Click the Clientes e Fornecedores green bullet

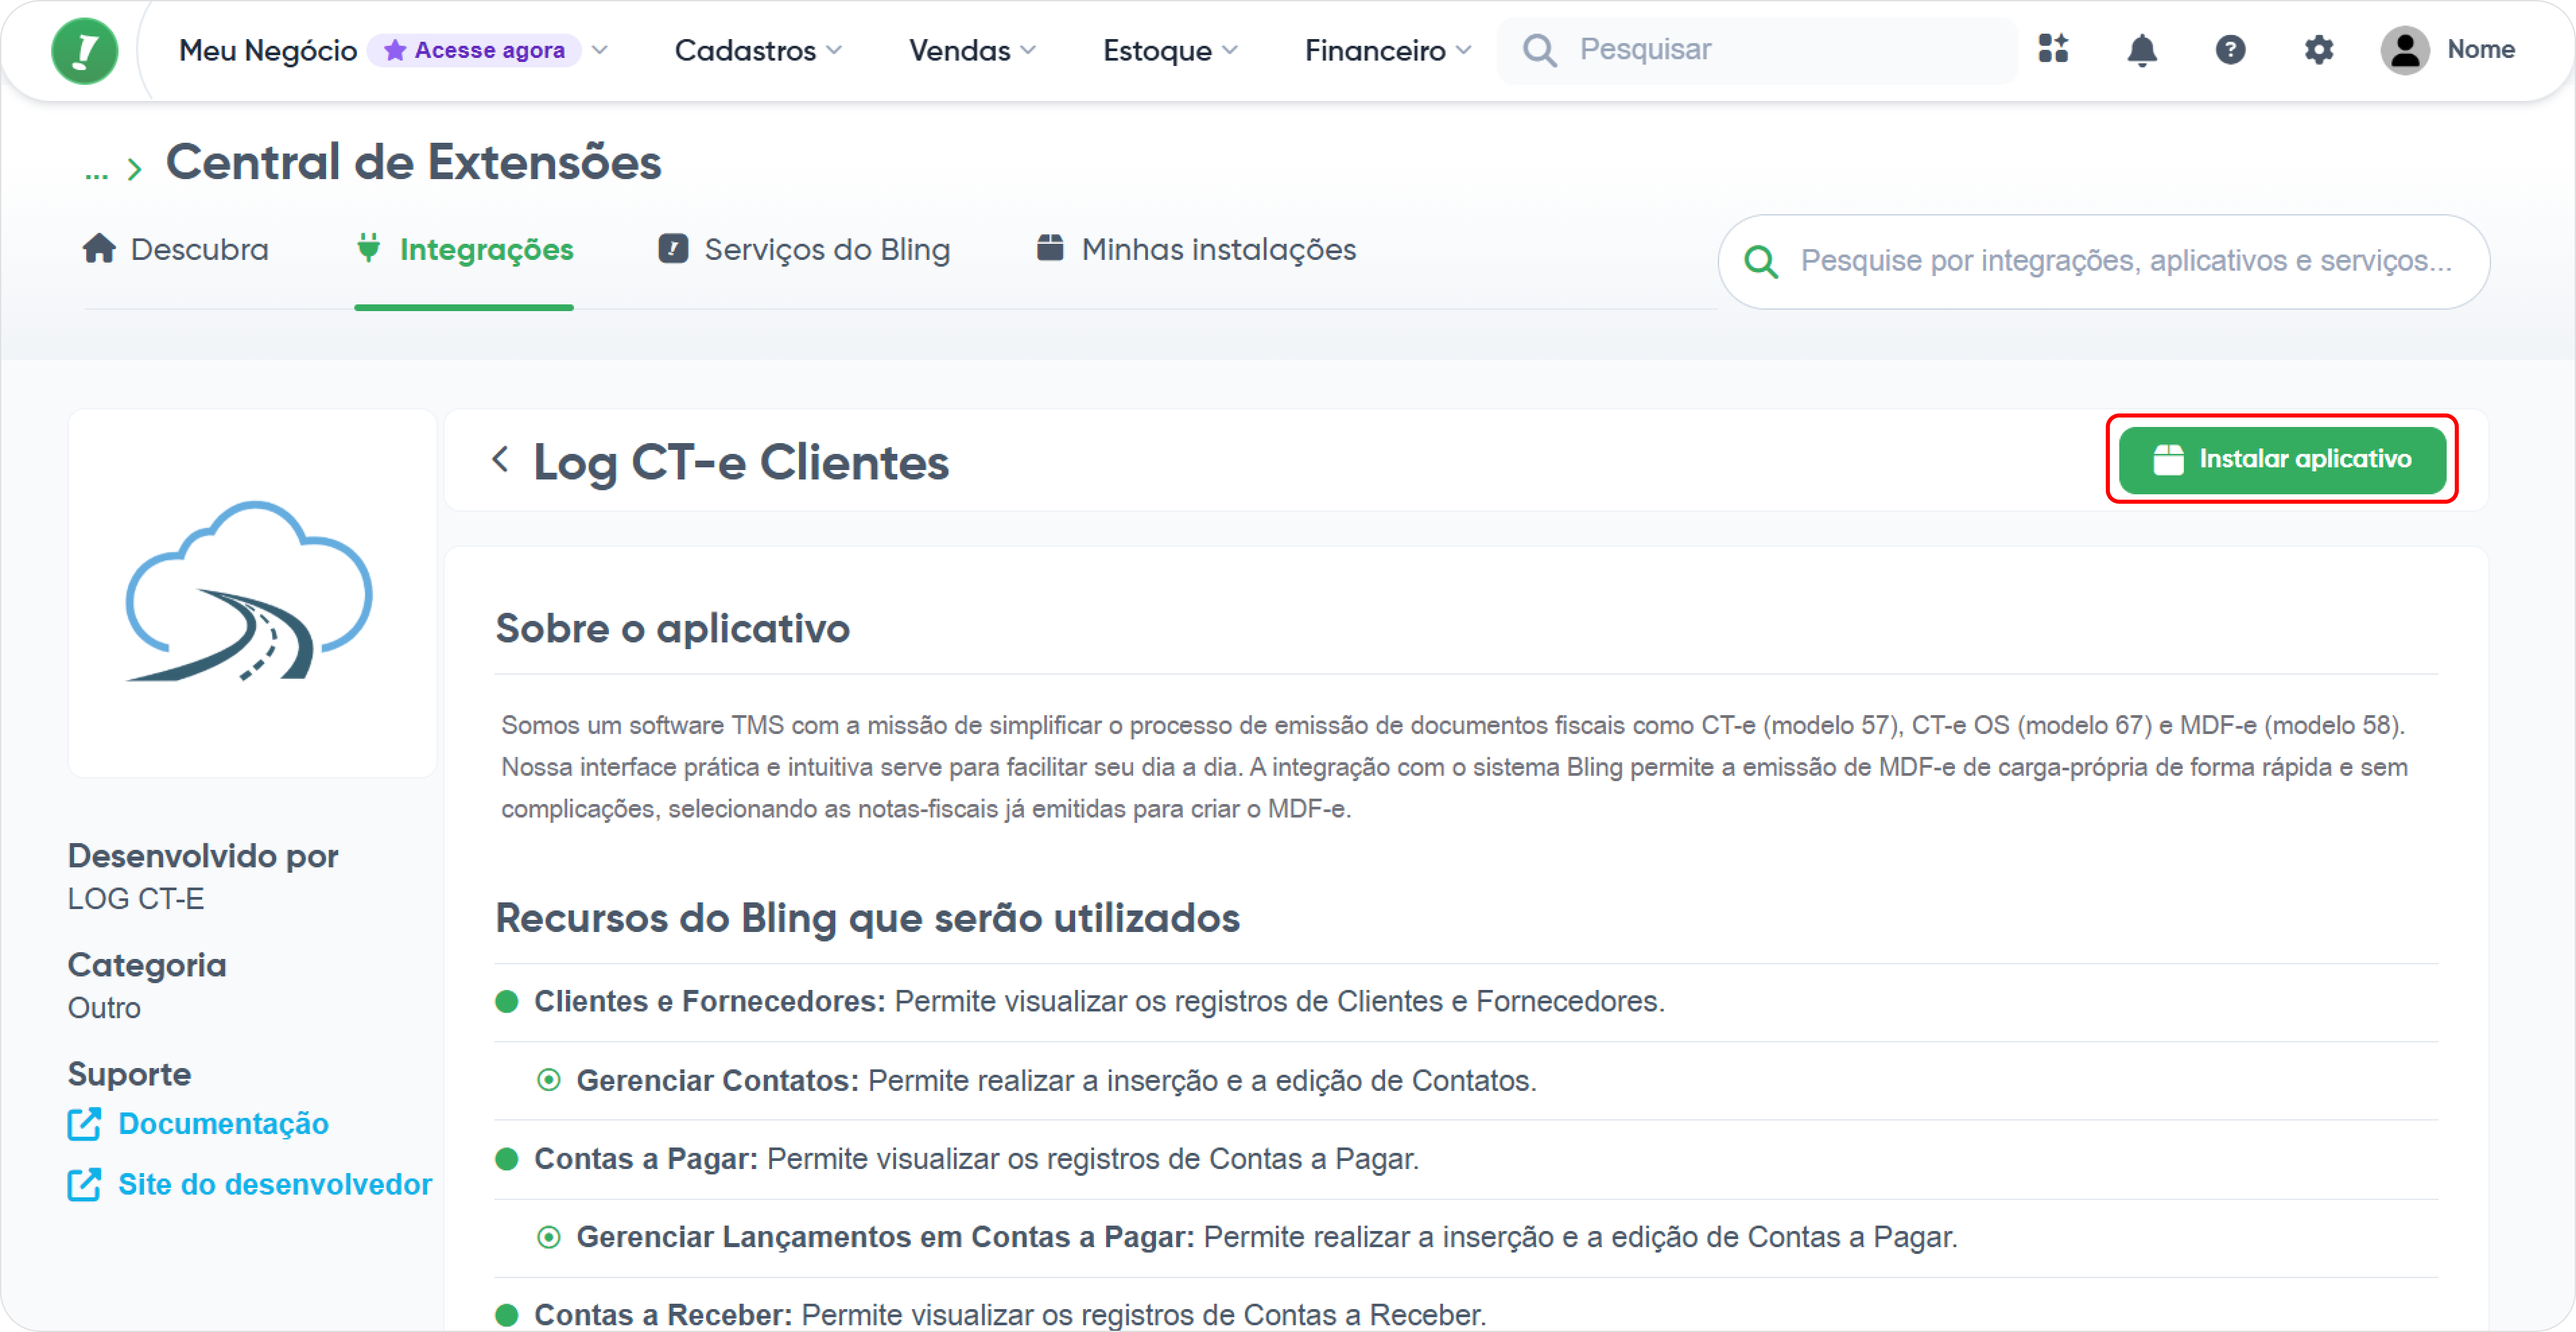507,1001
